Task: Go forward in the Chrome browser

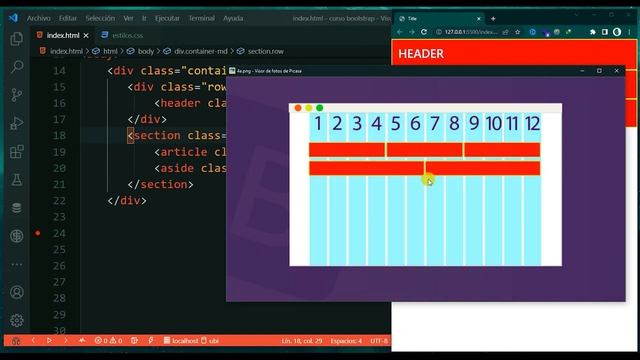Action: (x=412, y=32)
